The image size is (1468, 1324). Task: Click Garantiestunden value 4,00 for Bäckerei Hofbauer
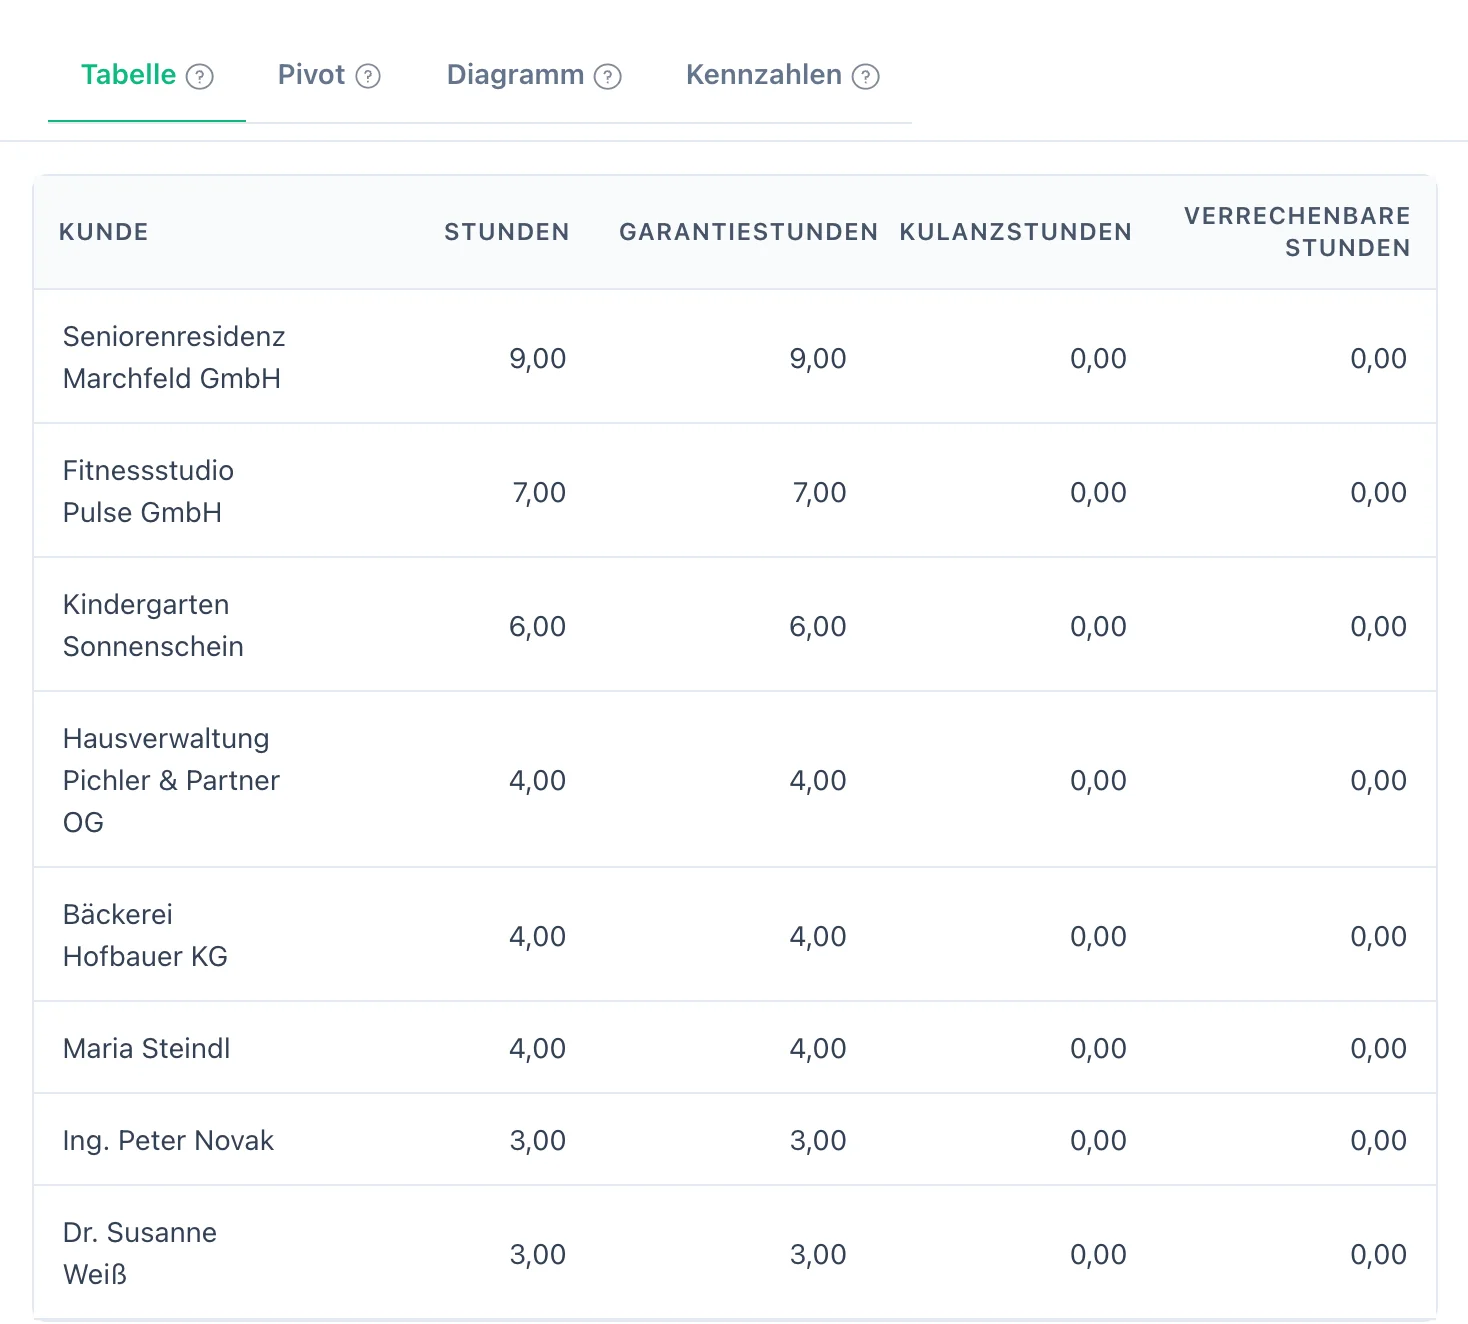[x=818, y=937]
